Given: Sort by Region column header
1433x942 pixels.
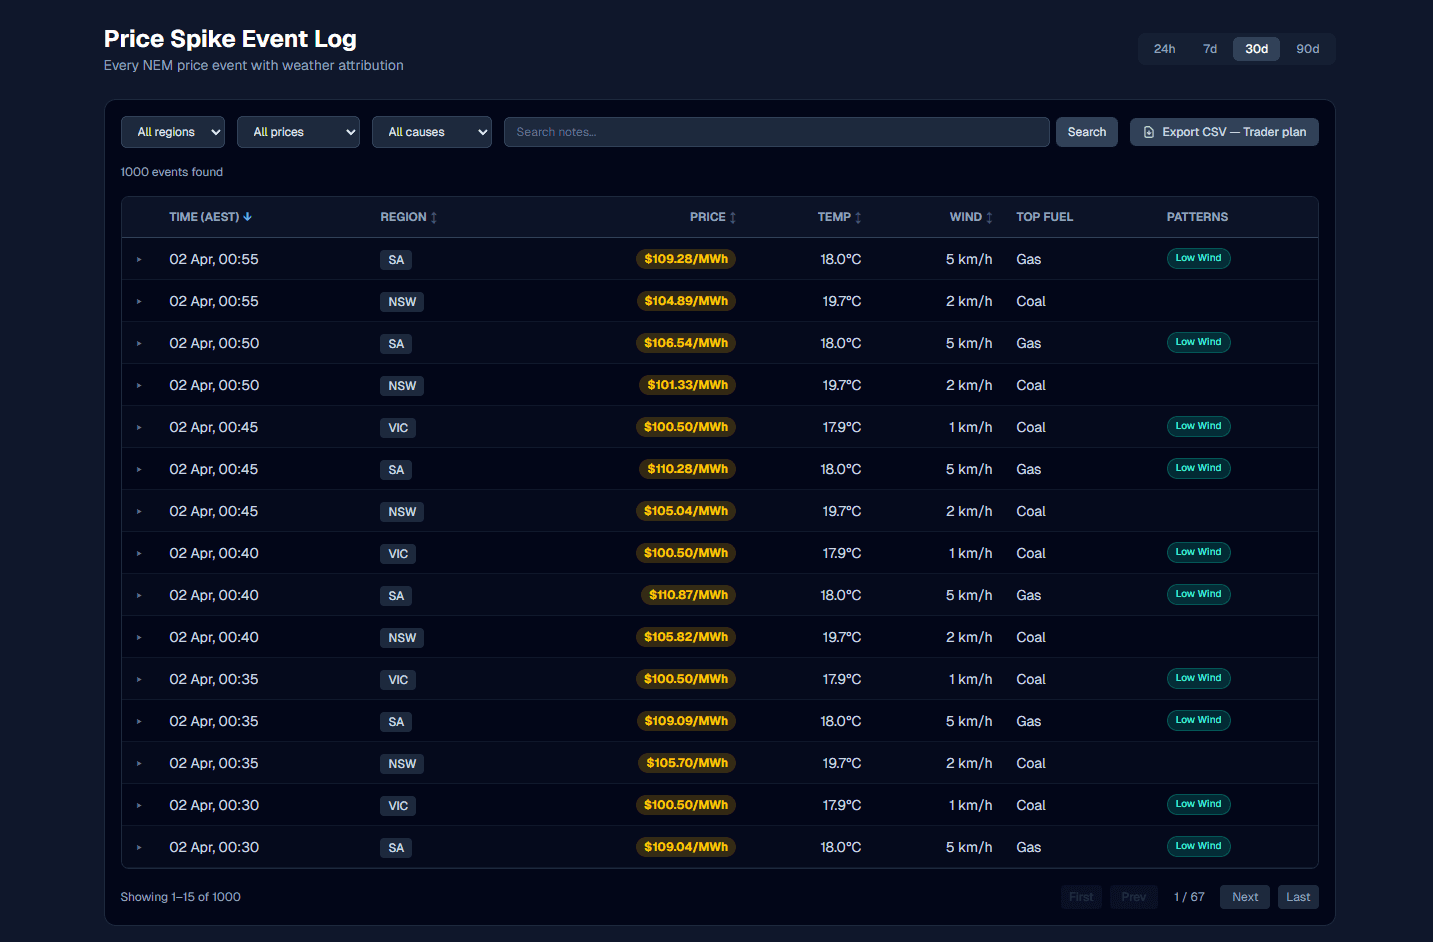Looking at the screenshot, I should (x=408, y=217).
